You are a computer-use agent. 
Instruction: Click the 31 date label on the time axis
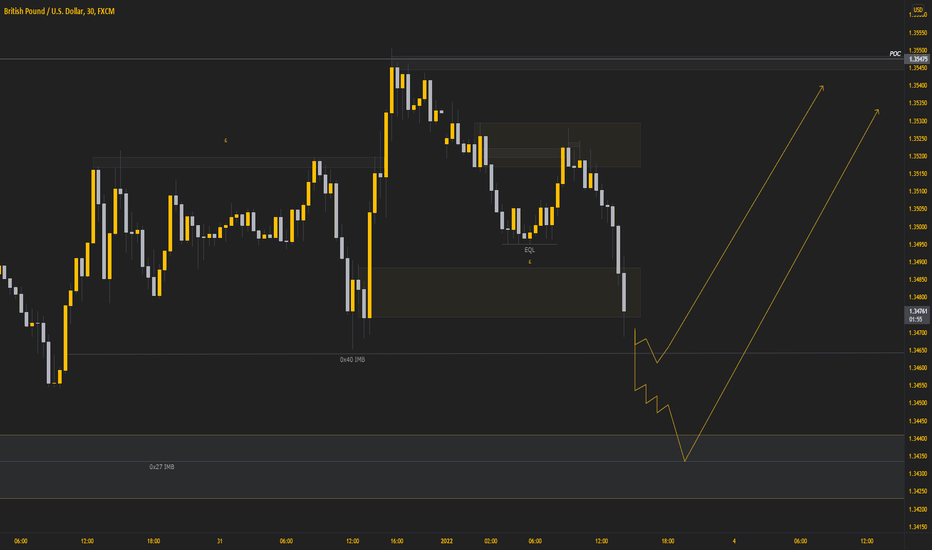pyautogui.click(x=220, y=541)
